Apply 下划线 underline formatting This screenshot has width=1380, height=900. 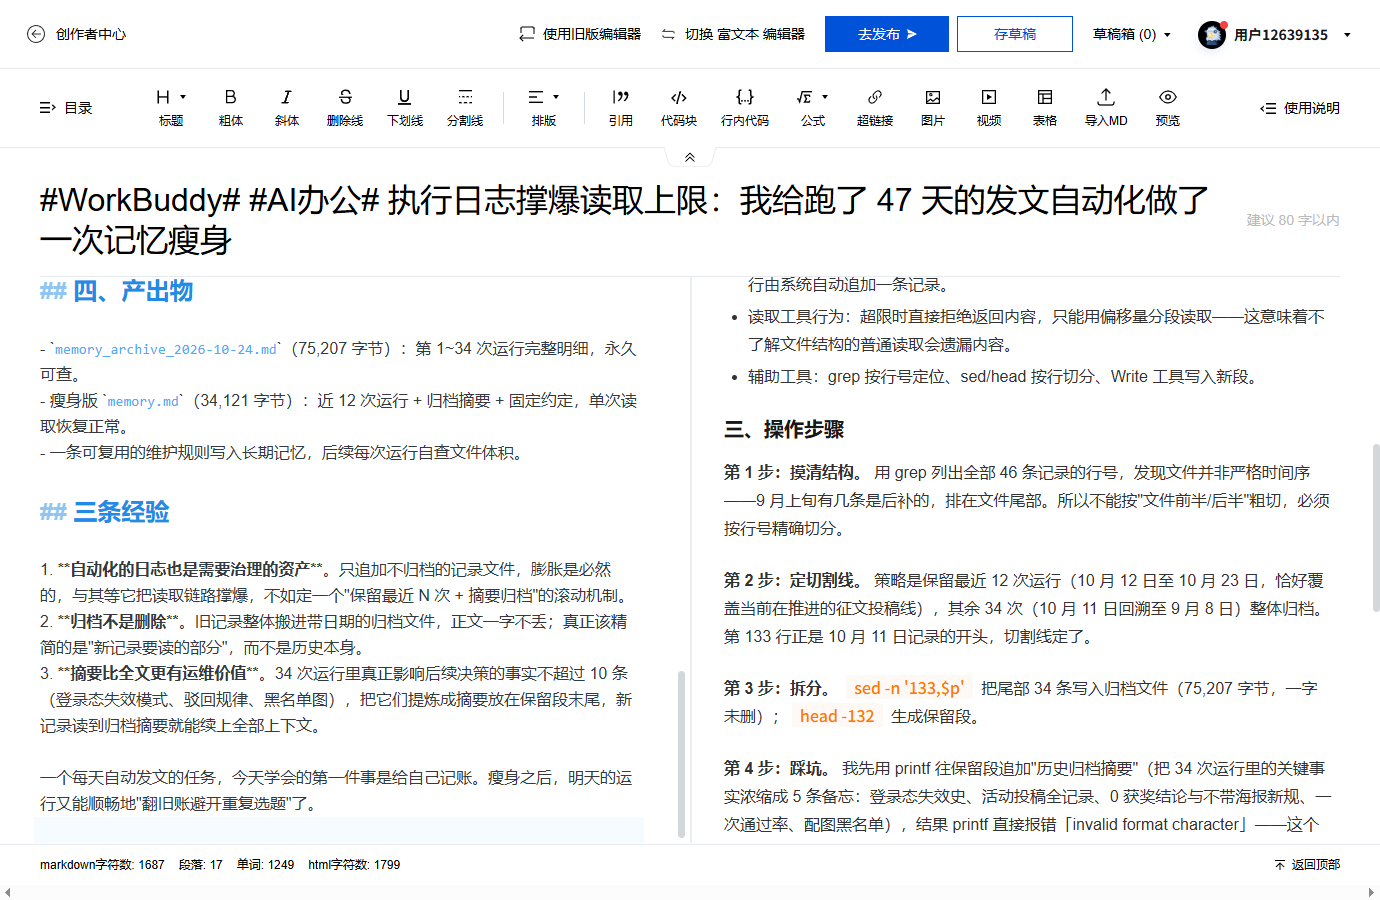click(404, 107)
